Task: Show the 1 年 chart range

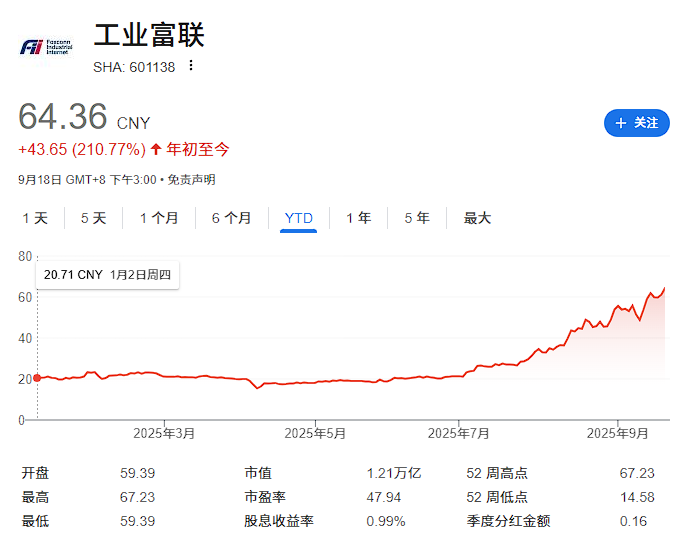Action: pos(358,218)
